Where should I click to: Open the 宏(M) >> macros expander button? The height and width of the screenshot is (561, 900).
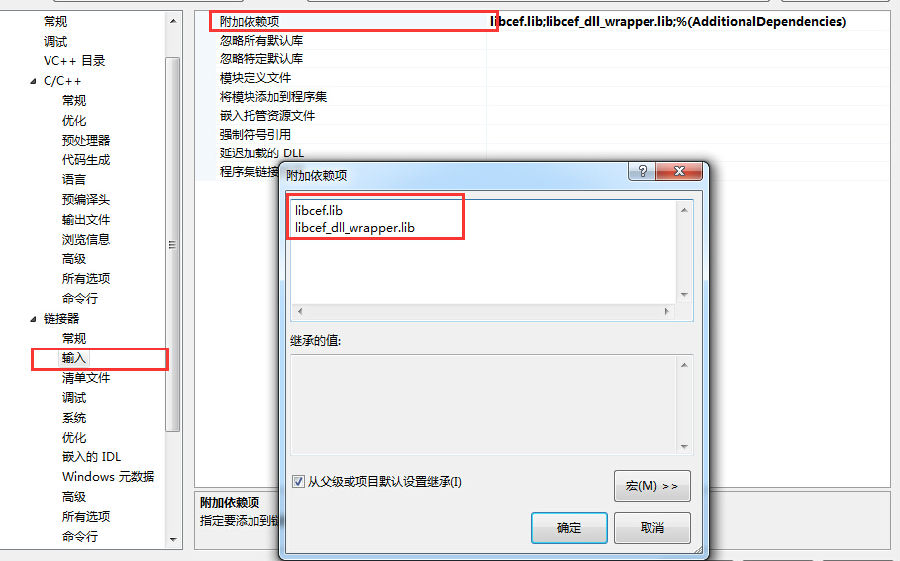(652, 486)
